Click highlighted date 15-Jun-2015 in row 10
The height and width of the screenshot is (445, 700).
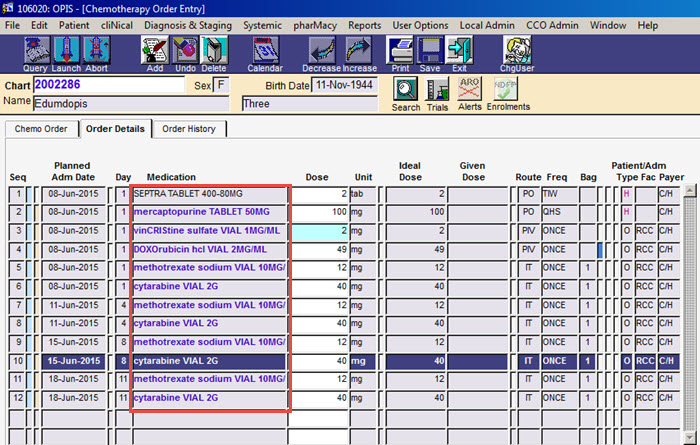(x=73, y=361)
